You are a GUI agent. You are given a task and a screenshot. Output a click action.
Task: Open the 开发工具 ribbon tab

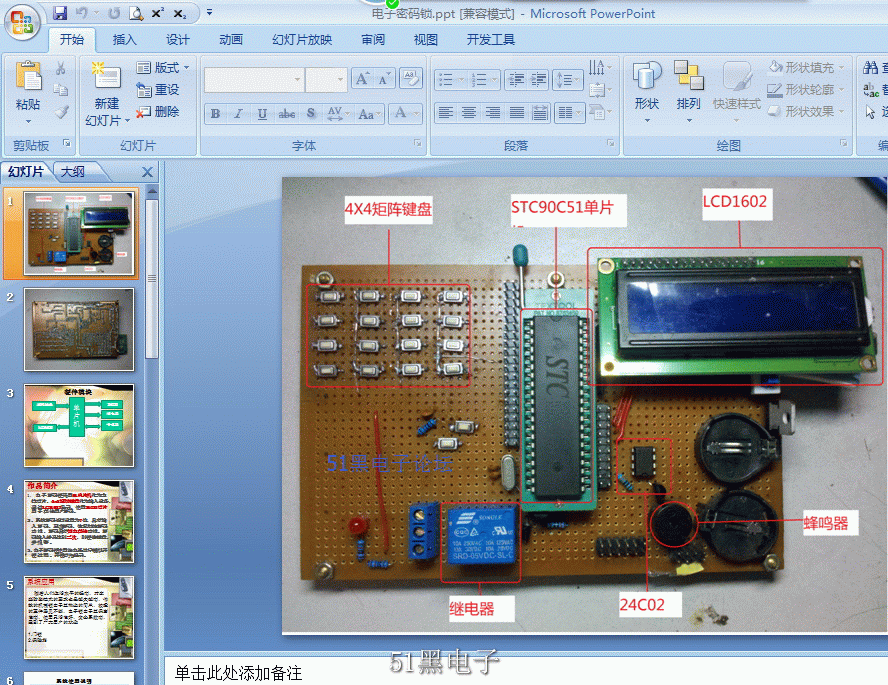coord(490,40)
